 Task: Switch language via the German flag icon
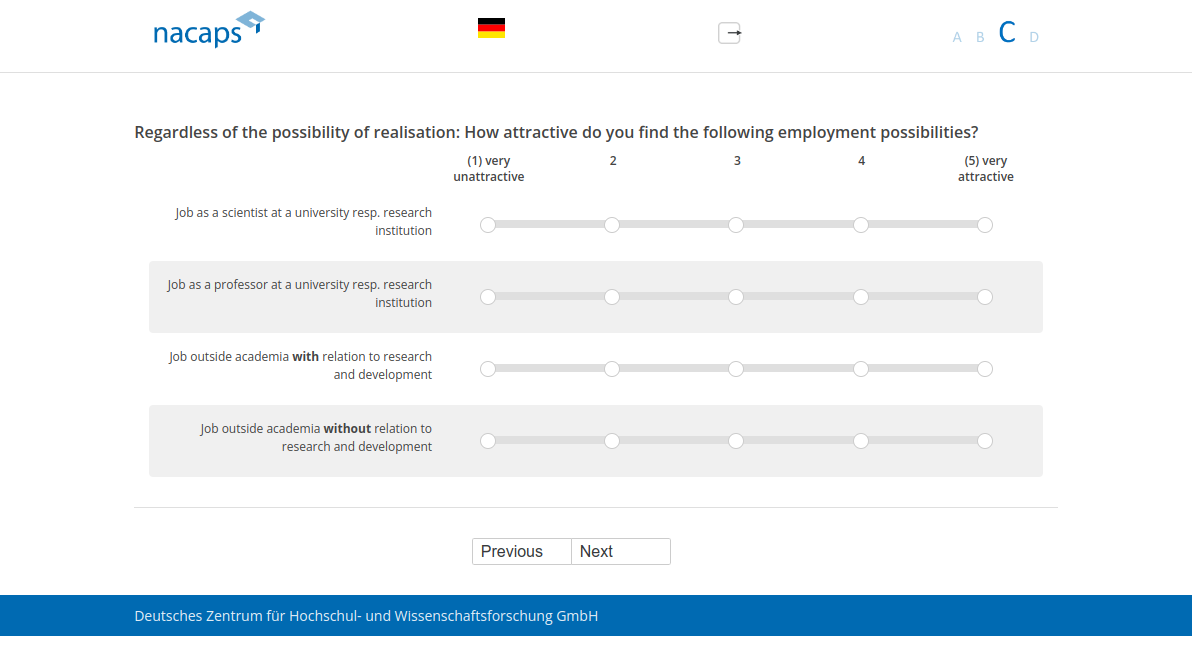[x=491, y=28]
